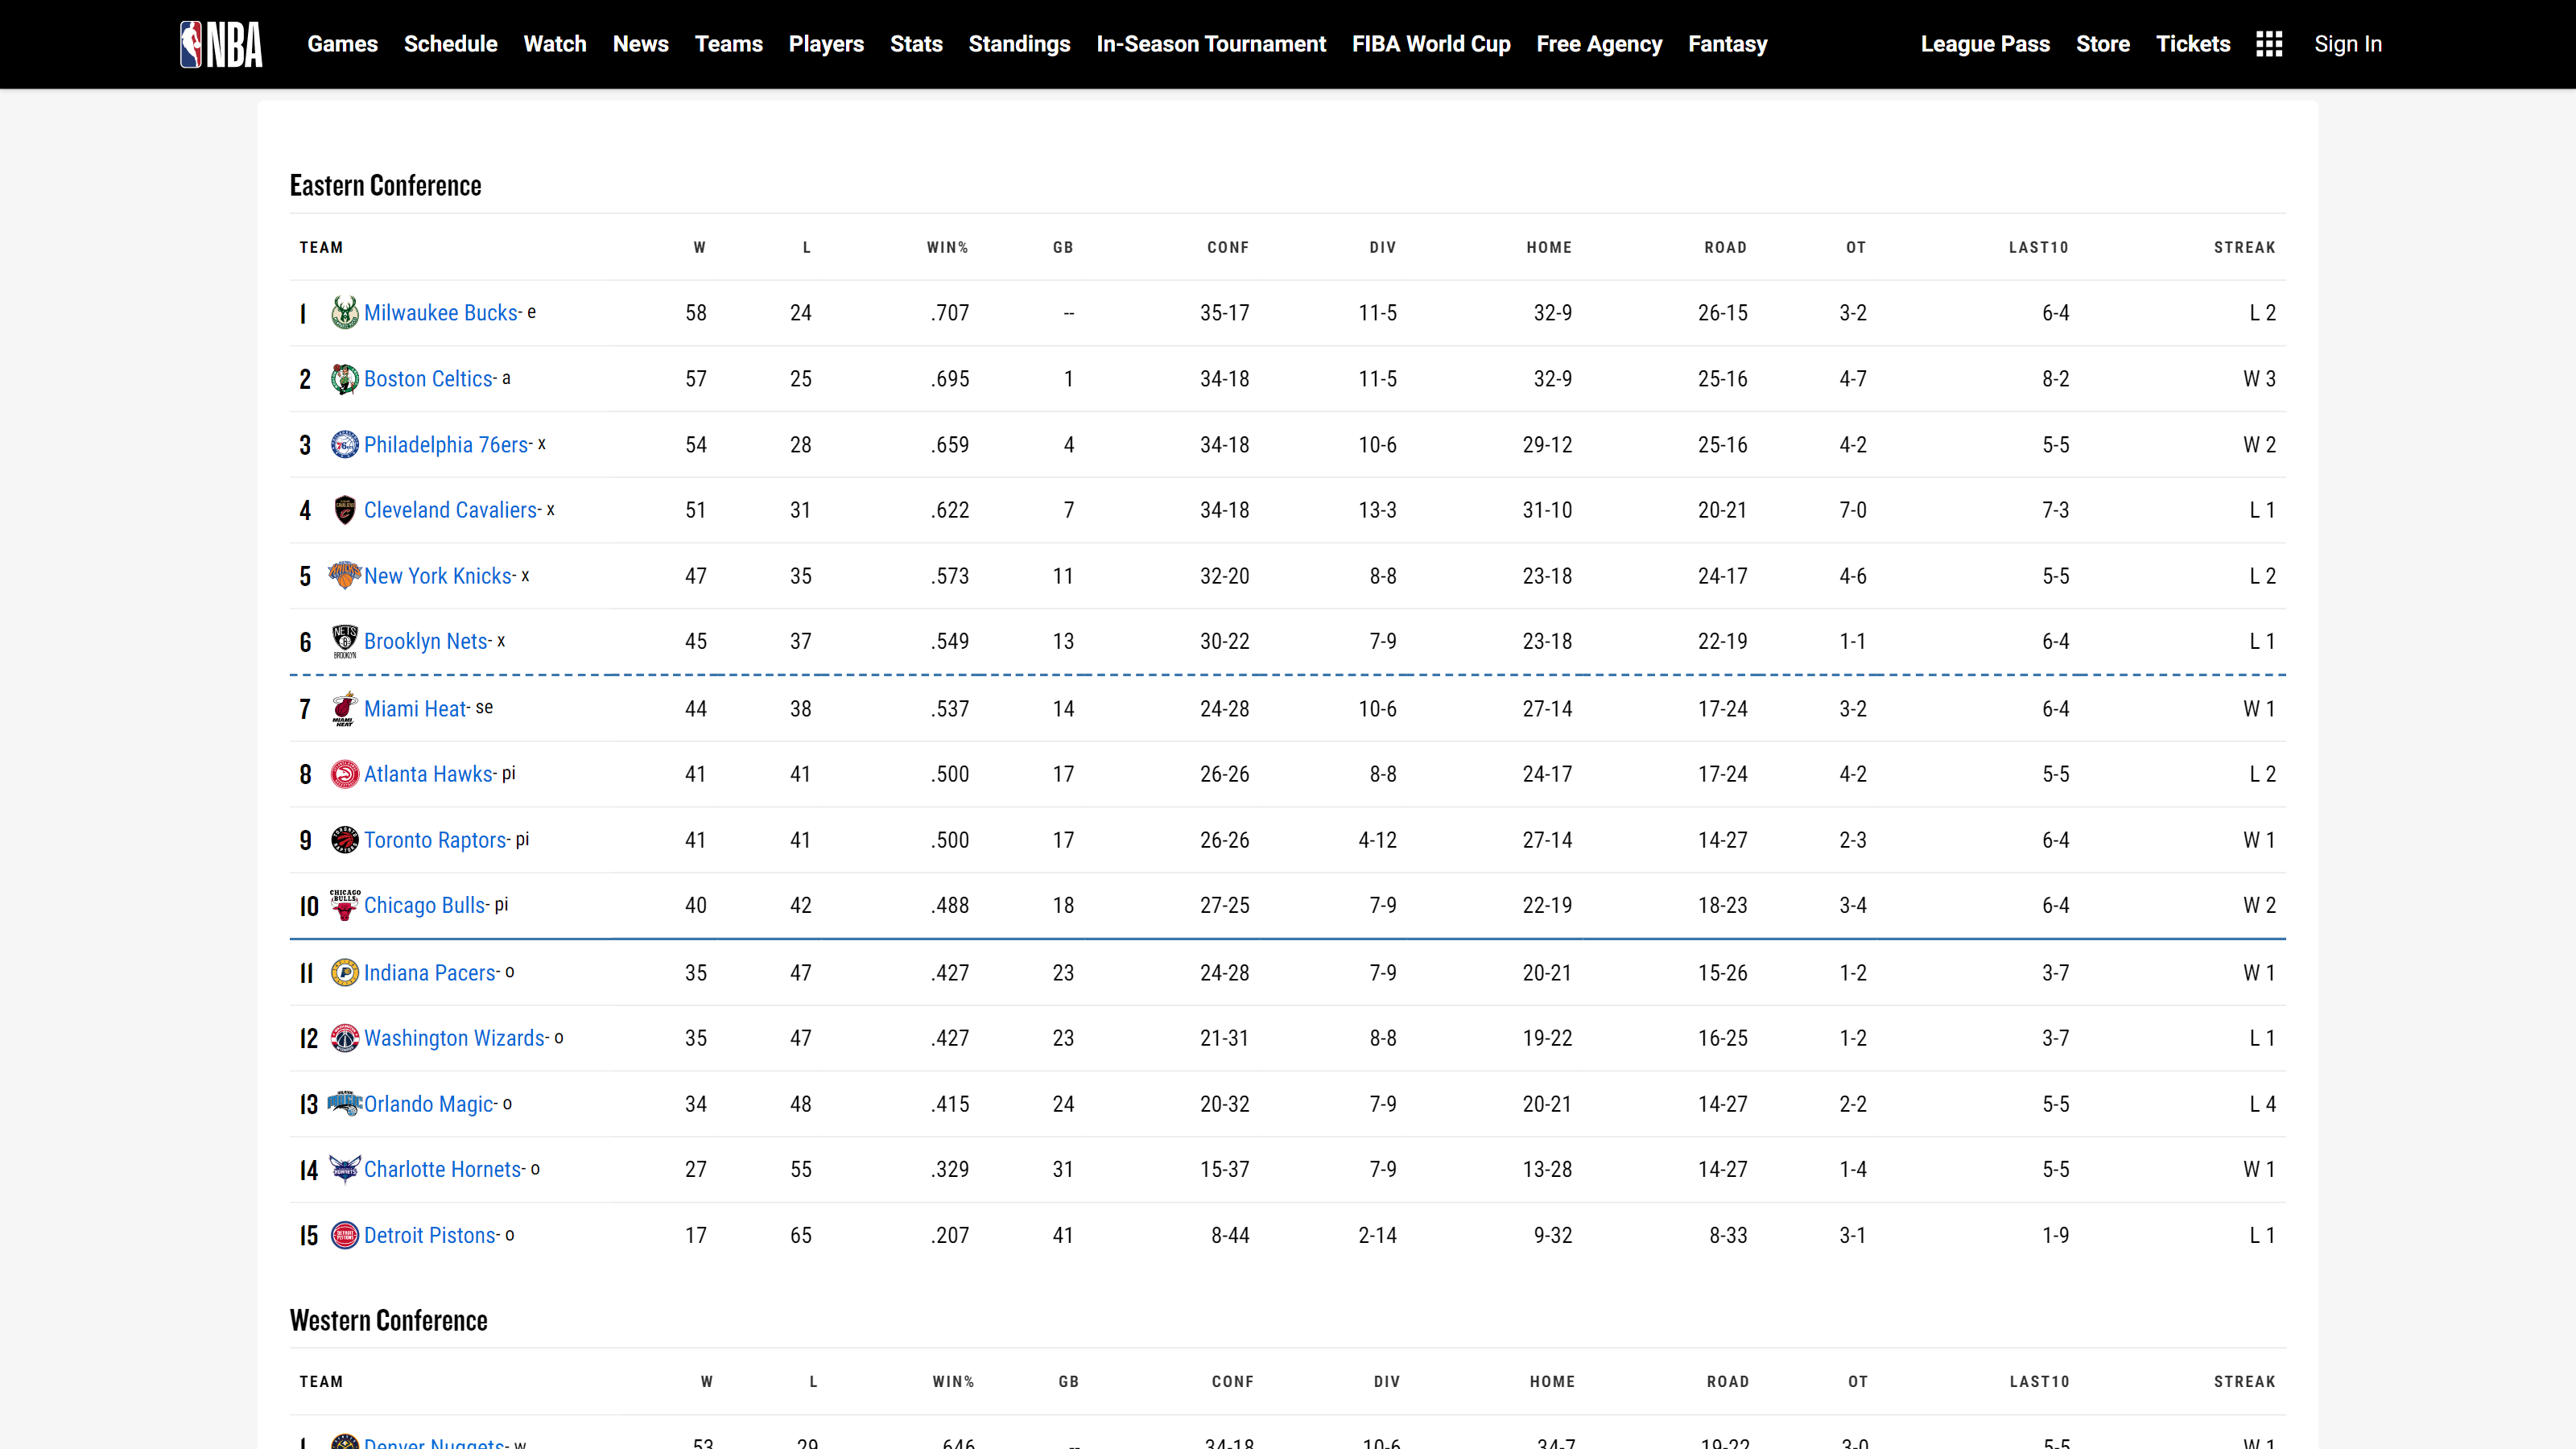Click the Milwaukee Bucks team logo
This screenshot has height=1449, width=2576.
point(345,313)
